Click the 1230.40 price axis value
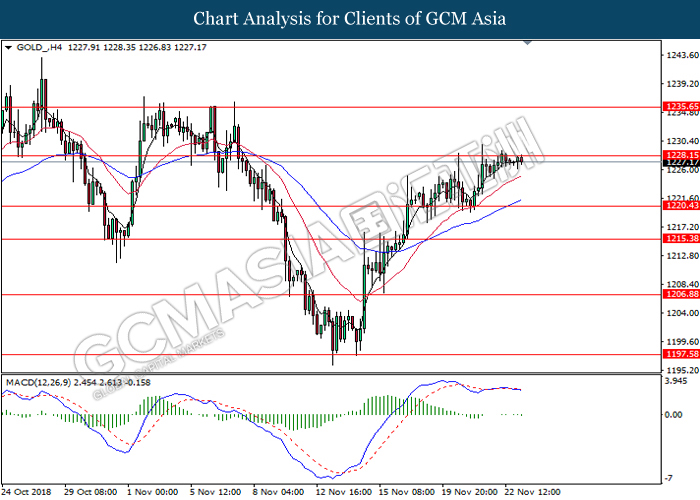The image size is (700, 500). [x=682, y=141]
